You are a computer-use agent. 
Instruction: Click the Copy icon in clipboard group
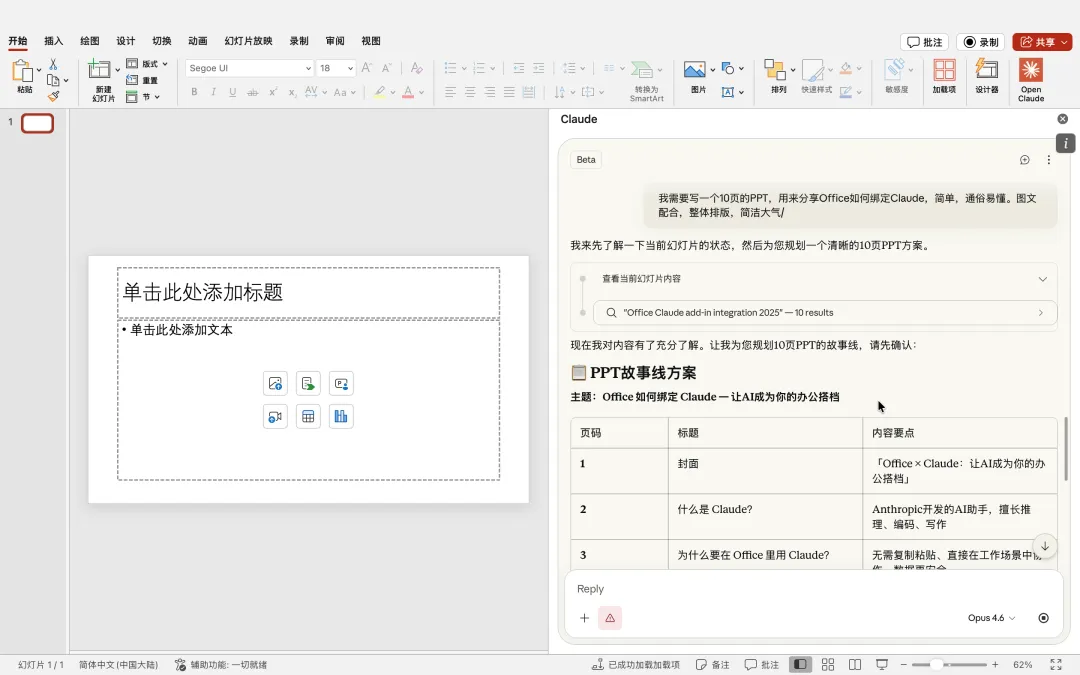[x=53, y=80]
